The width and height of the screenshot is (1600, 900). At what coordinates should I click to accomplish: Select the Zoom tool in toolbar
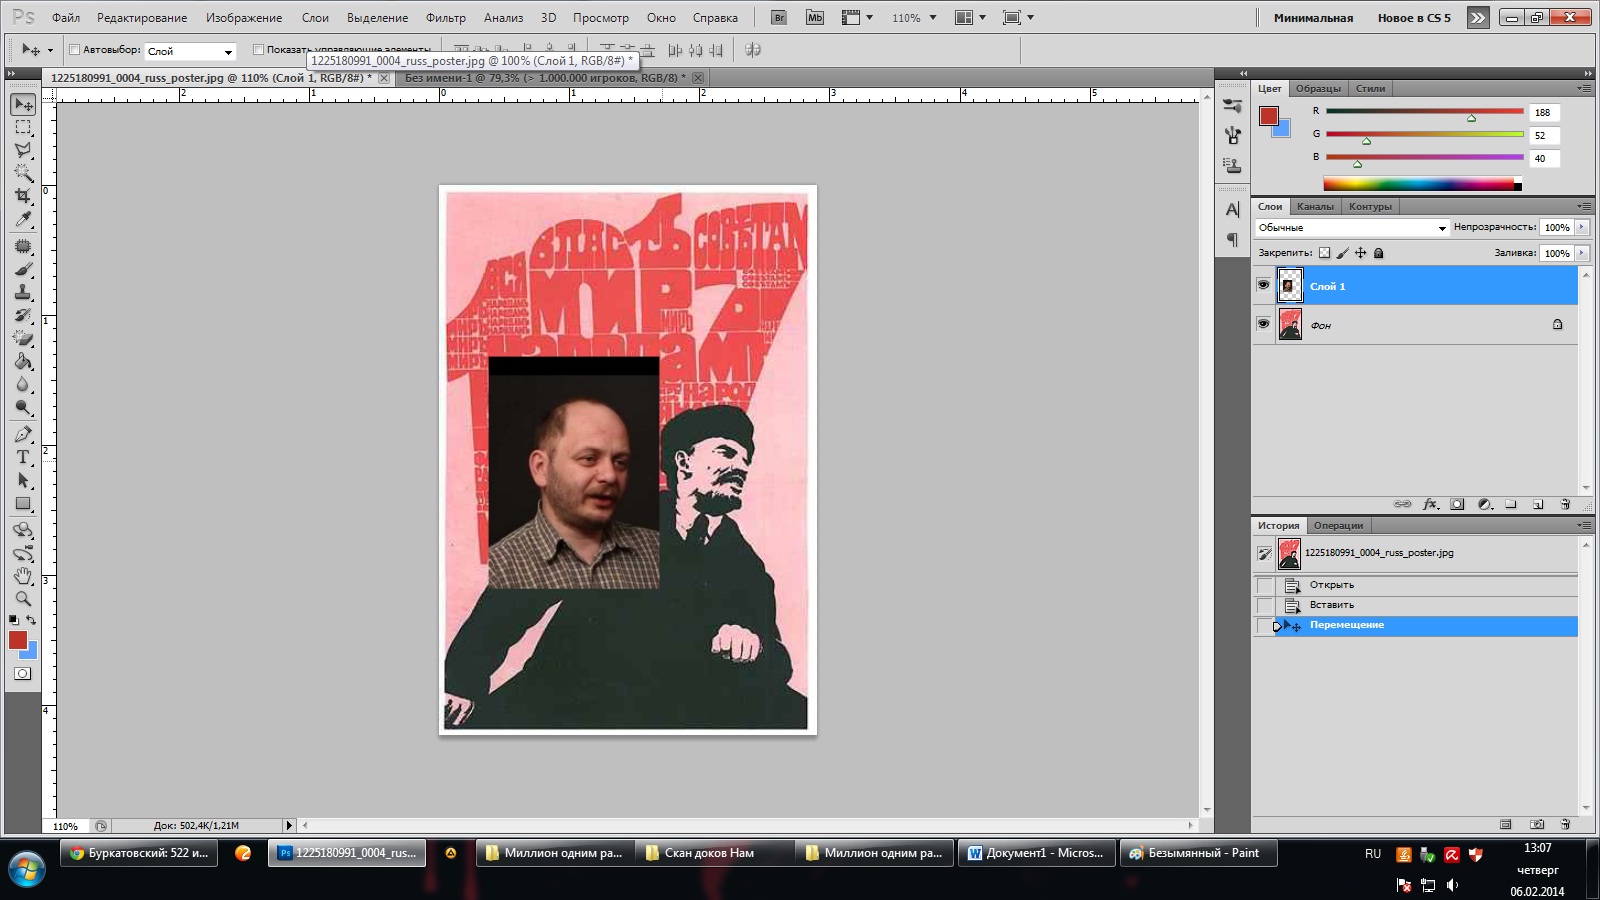pos(23,599)
